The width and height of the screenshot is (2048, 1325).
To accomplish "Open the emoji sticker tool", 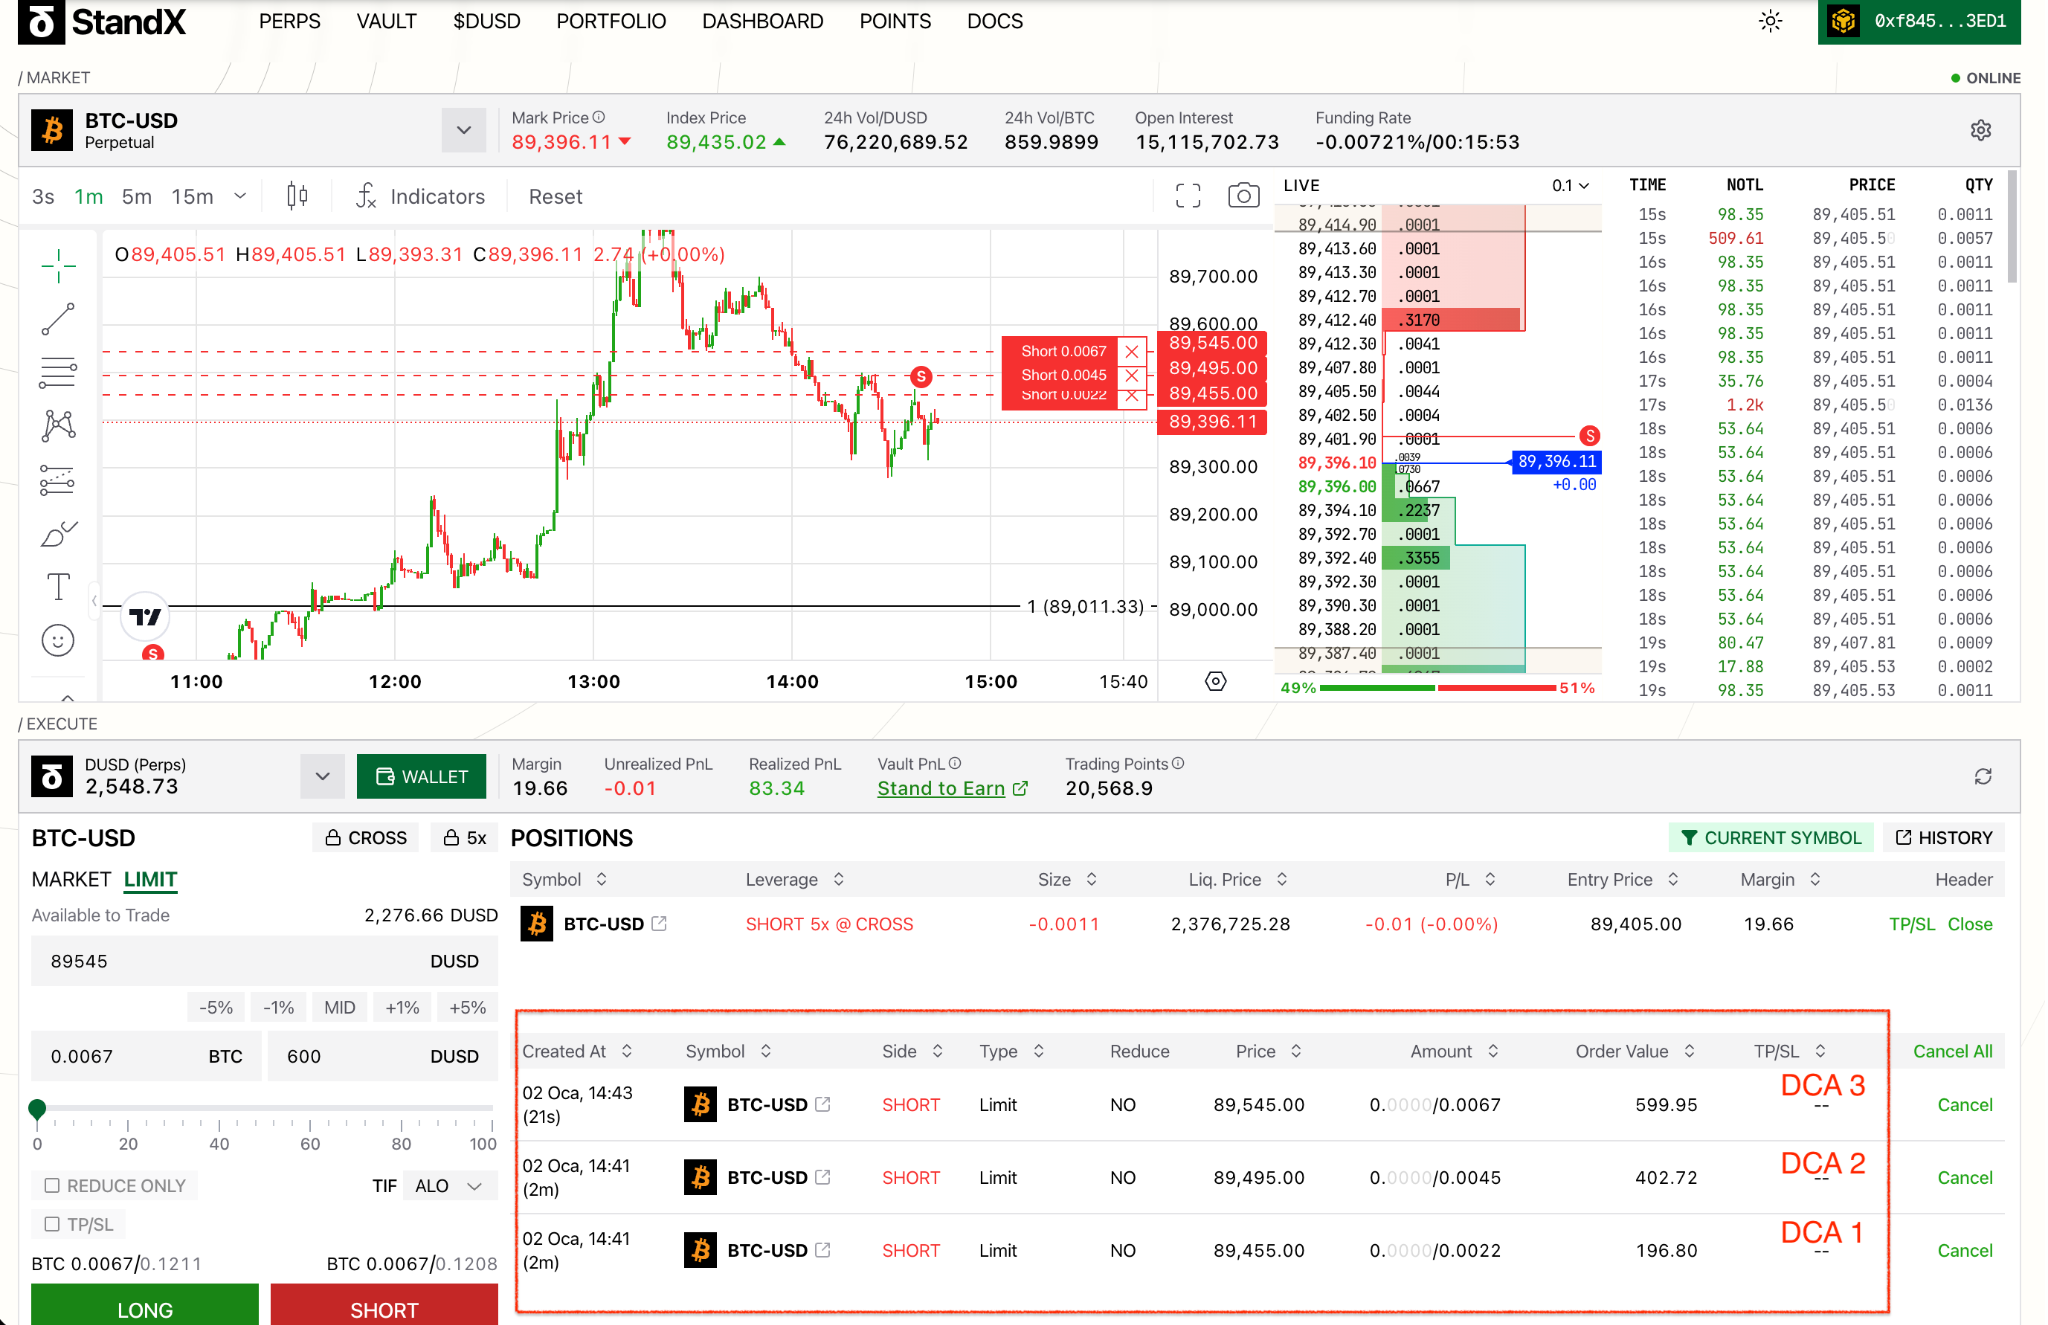I will pos(58,640).
